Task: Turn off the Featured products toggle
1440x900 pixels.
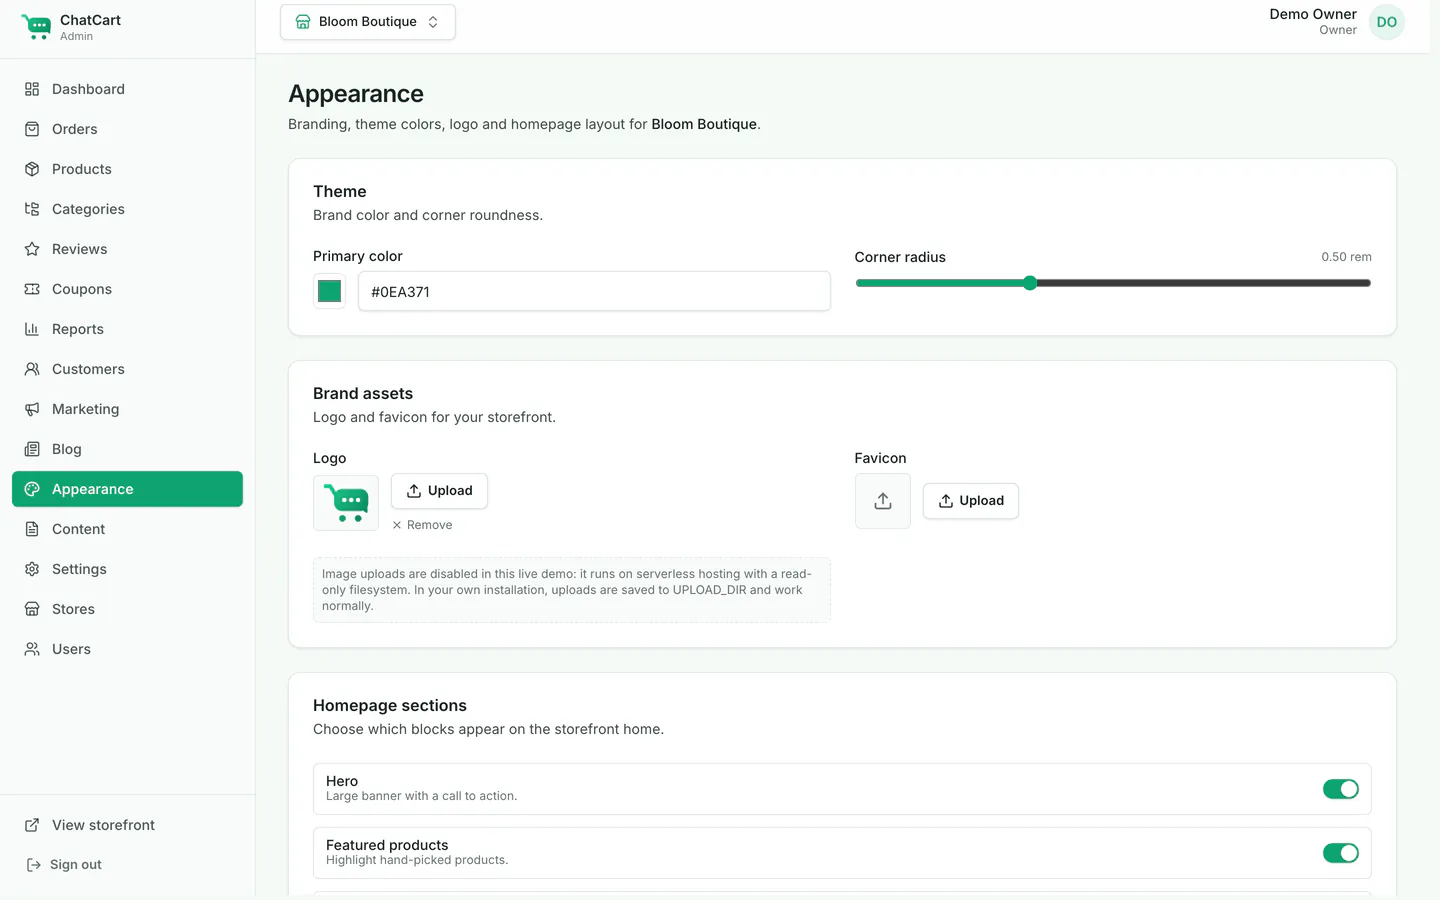Action: (x=1341, y=853)
